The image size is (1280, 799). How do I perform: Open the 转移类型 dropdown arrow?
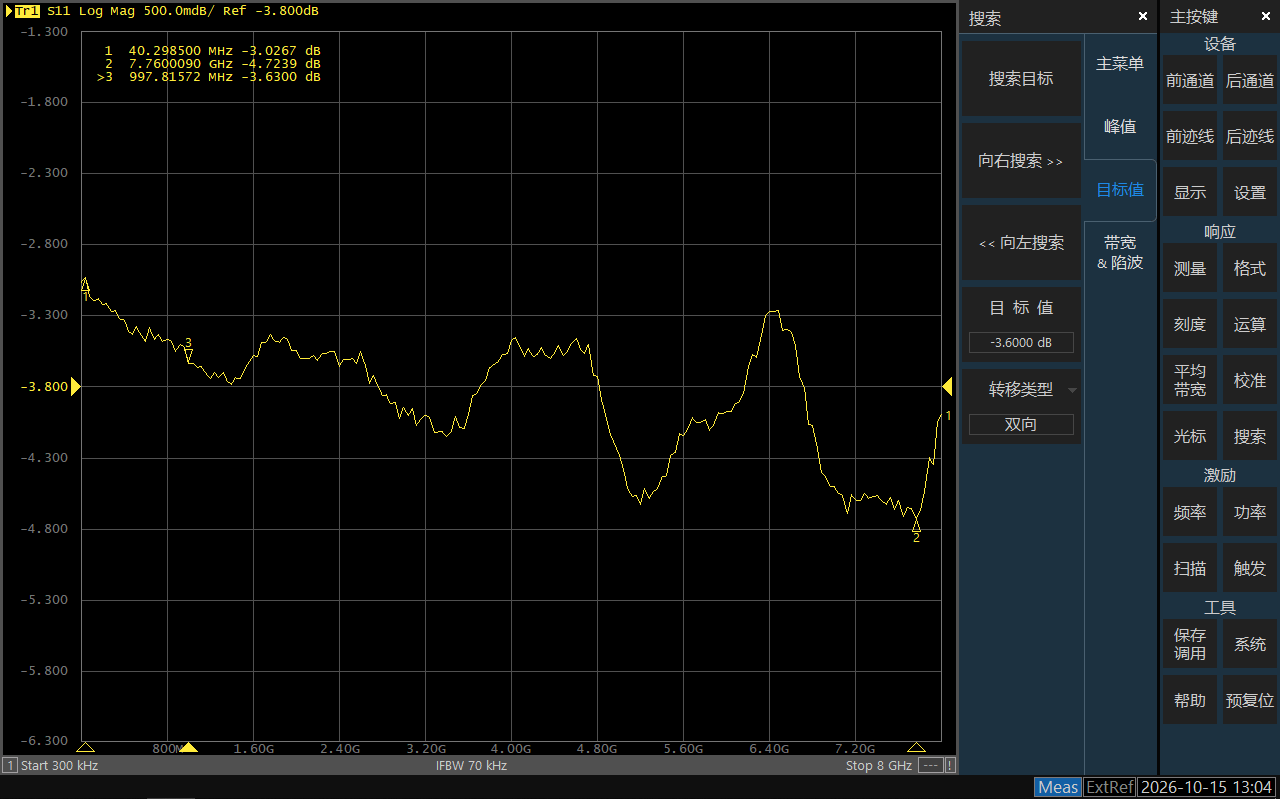[1073, 390]
